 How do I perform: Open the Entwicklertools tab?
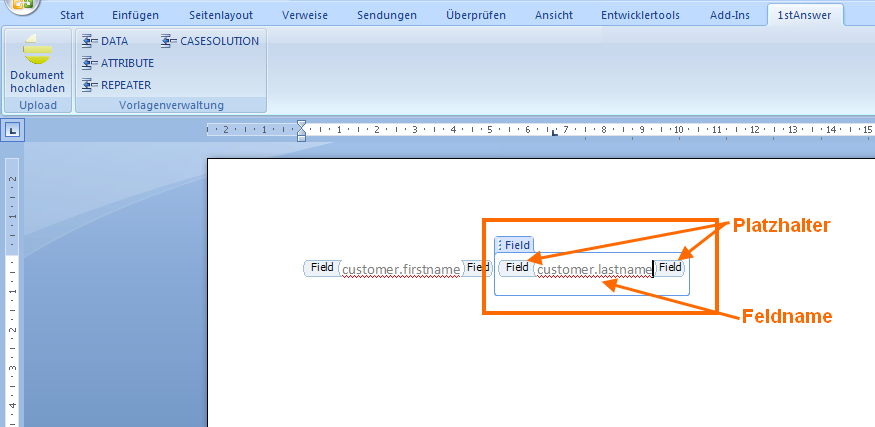pos(639,15)
